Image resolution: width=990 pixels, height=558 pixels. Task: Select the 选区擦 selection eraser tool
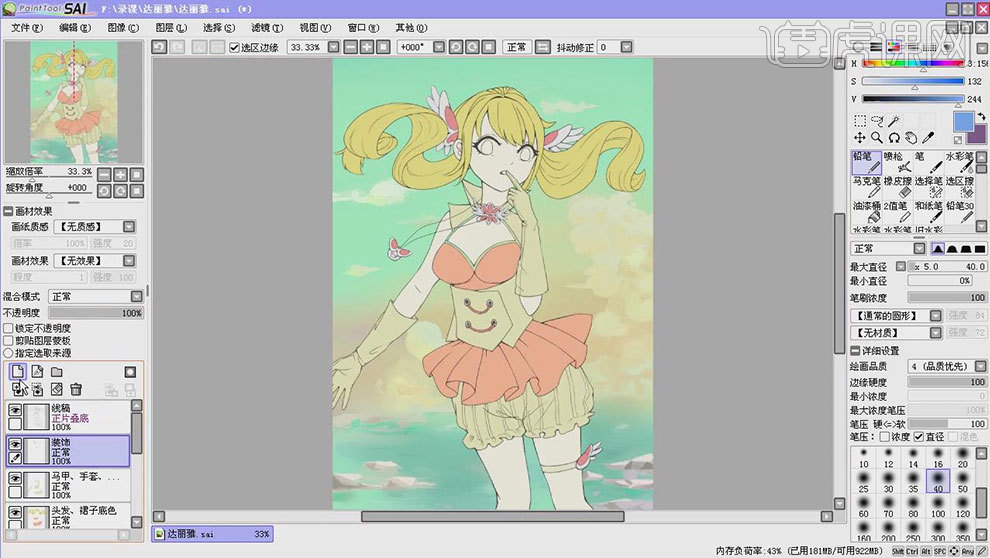[x=959, y=187]
